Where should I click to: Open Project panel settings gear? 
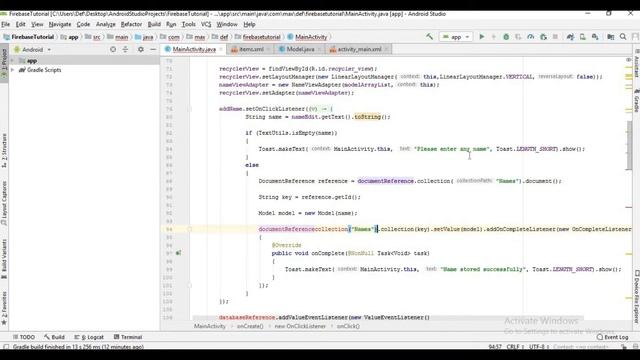(x=141, y=49)
